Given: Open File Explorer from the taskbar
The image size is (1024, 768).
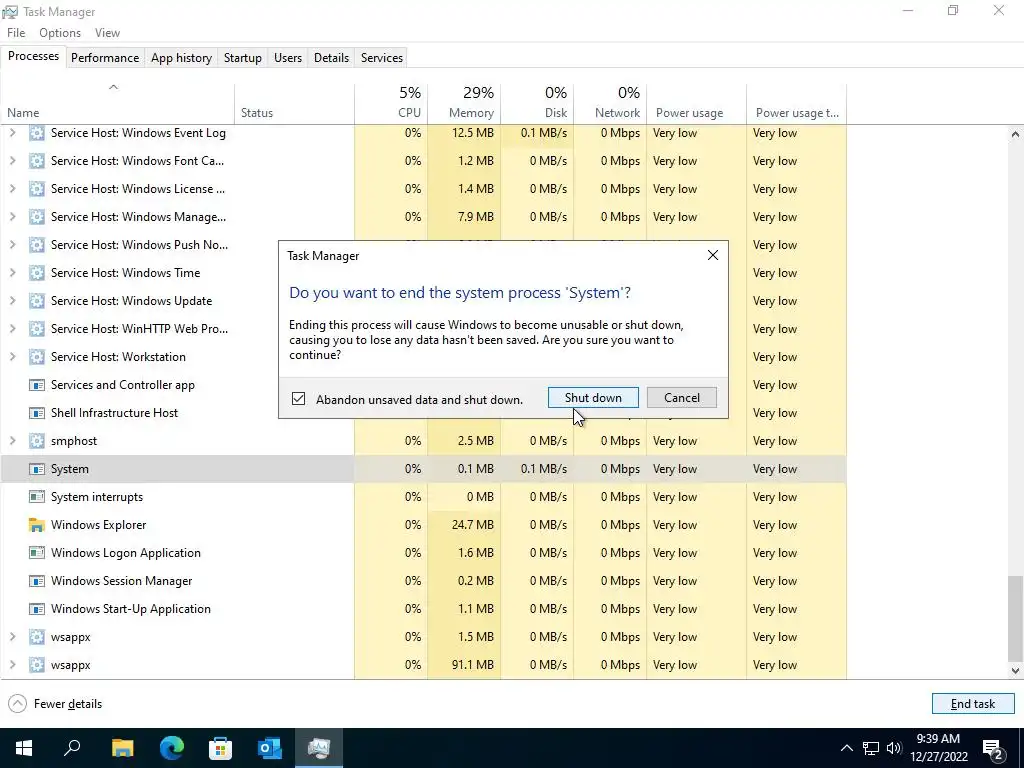Looking at the screenshot, I should 122,748.
